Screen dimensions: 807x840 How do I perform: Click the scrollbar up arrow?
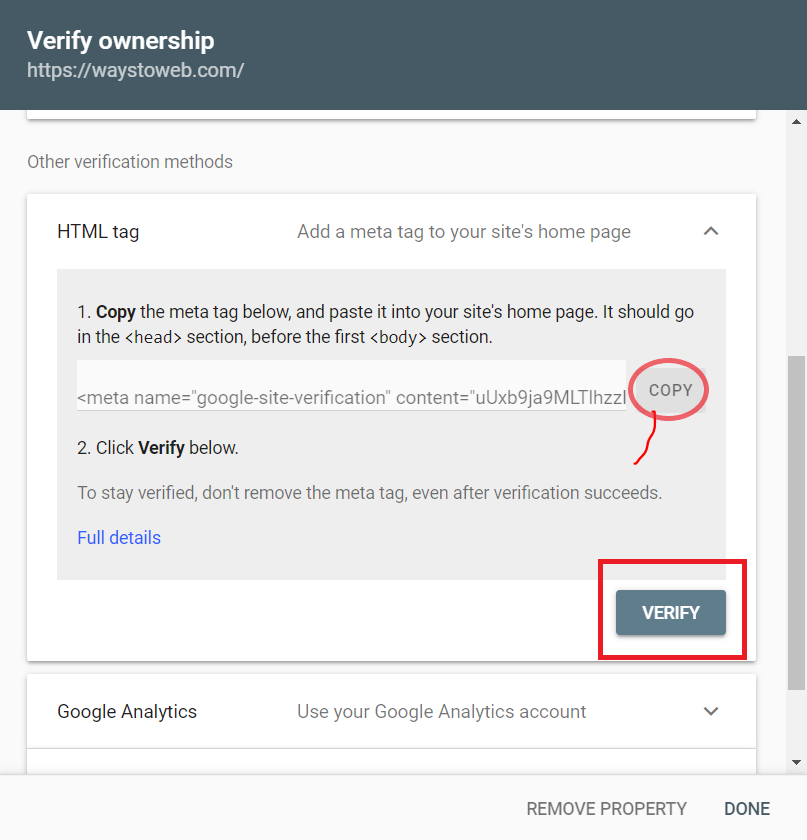(x=796, y=122)
